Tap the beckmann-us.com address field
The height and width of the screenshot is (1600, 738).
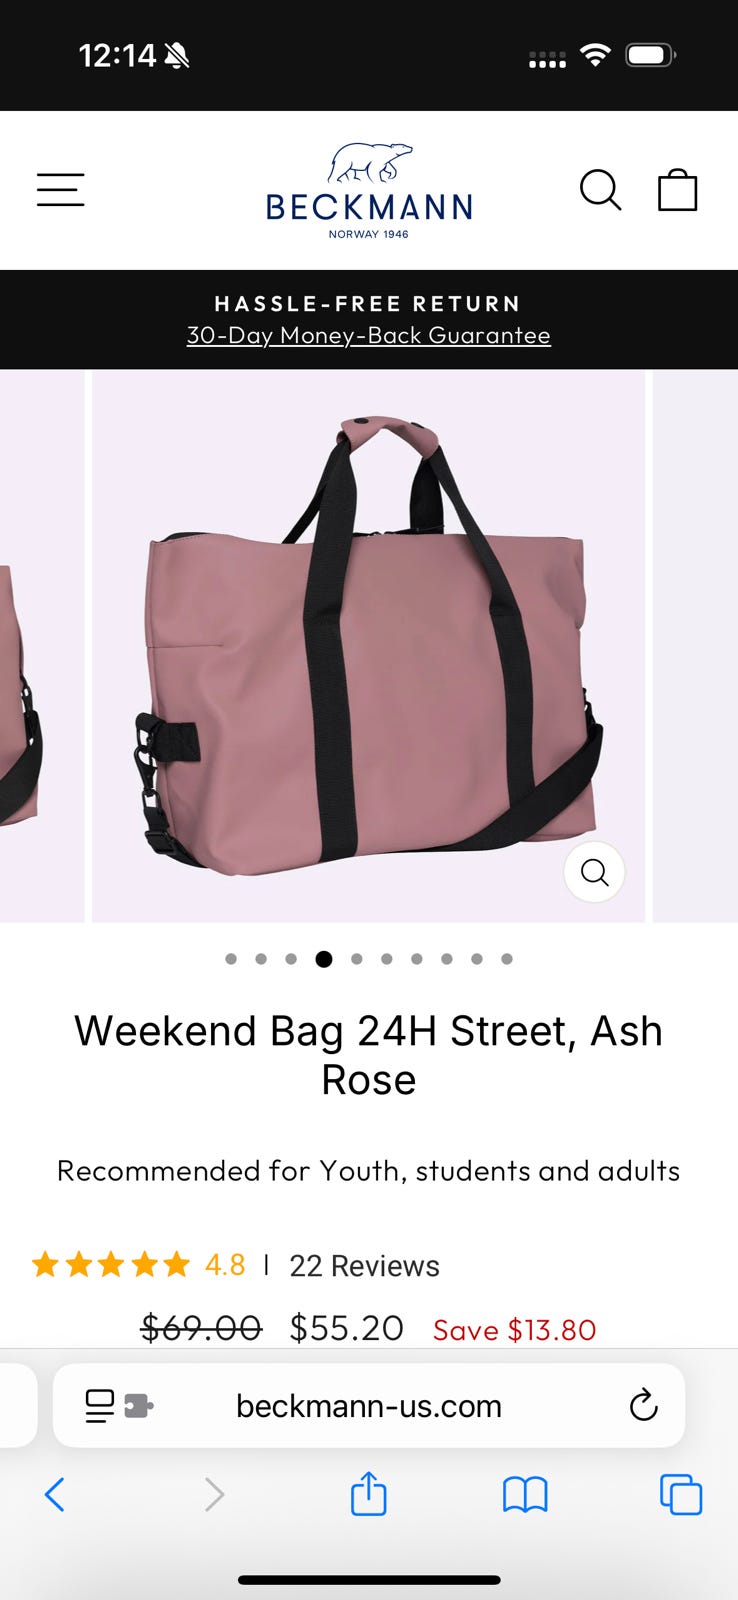click(369, 1405)
